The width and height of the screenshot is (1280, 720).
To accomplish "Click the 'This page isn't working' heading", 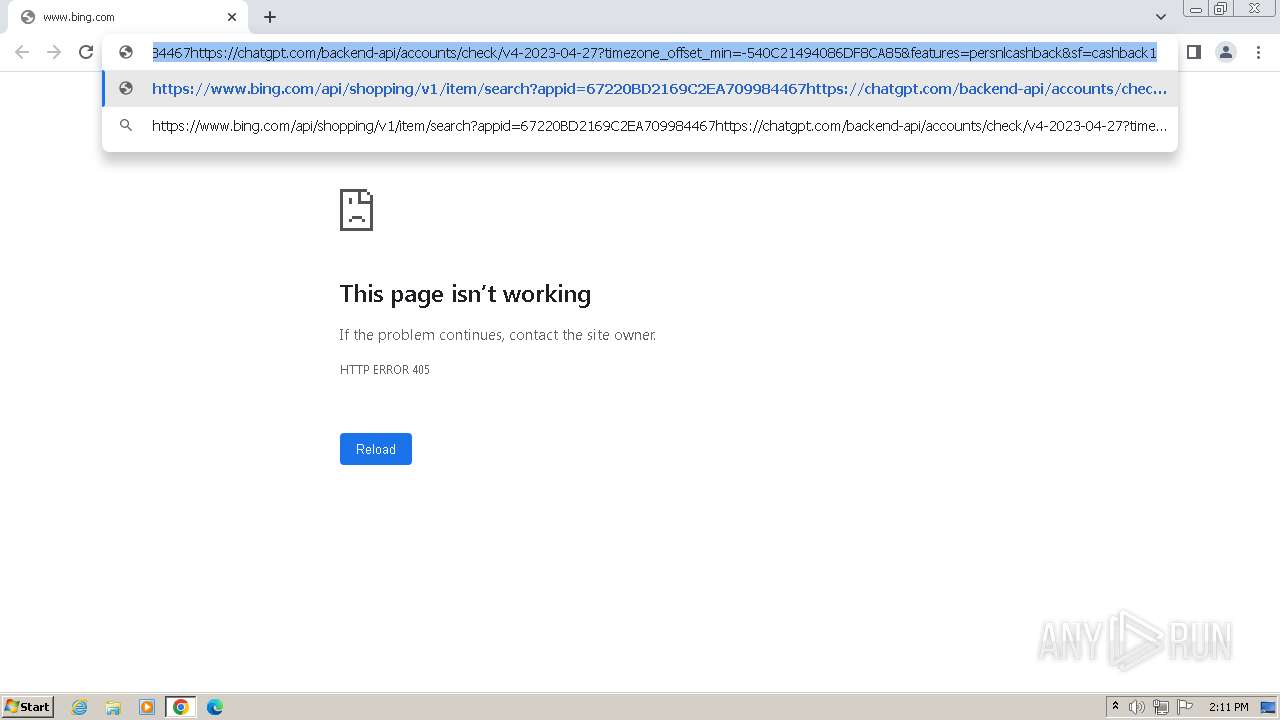I will (x=465, y=294).
